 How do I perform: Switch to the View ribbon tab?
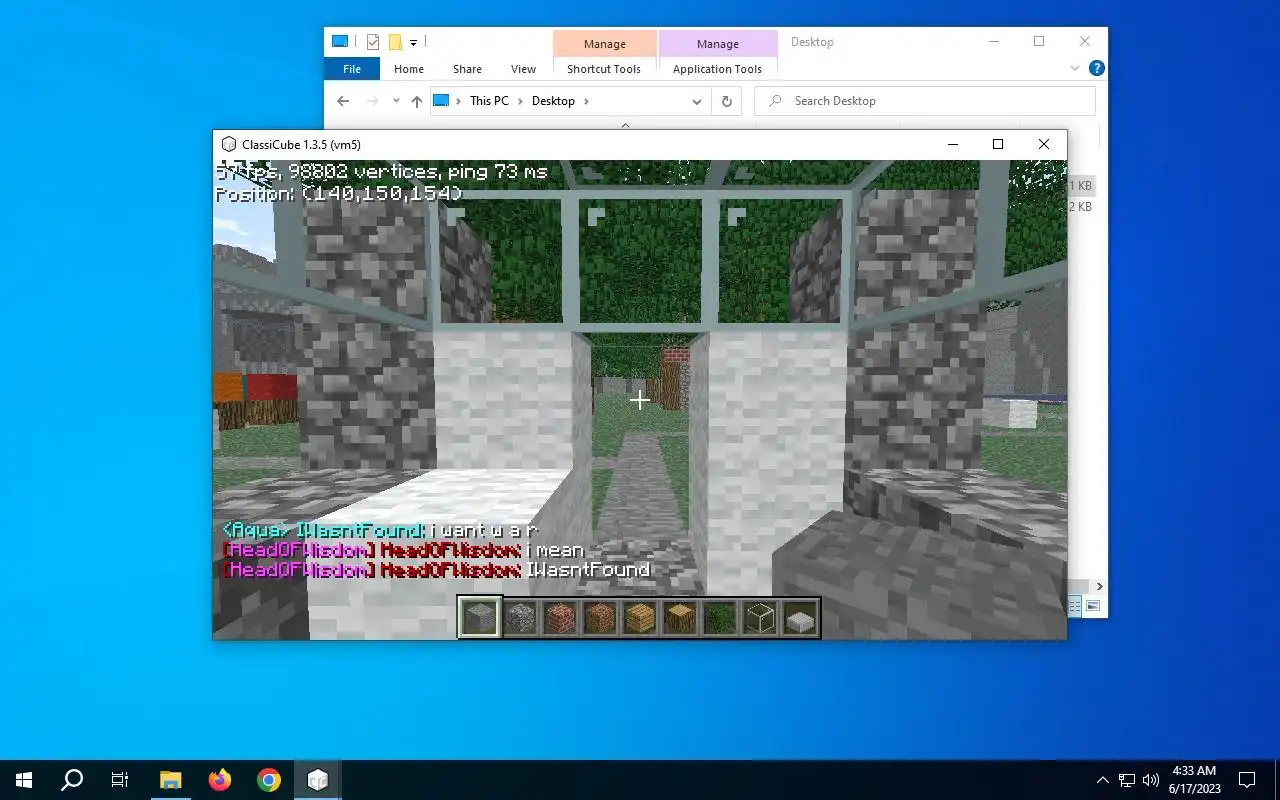523,69
